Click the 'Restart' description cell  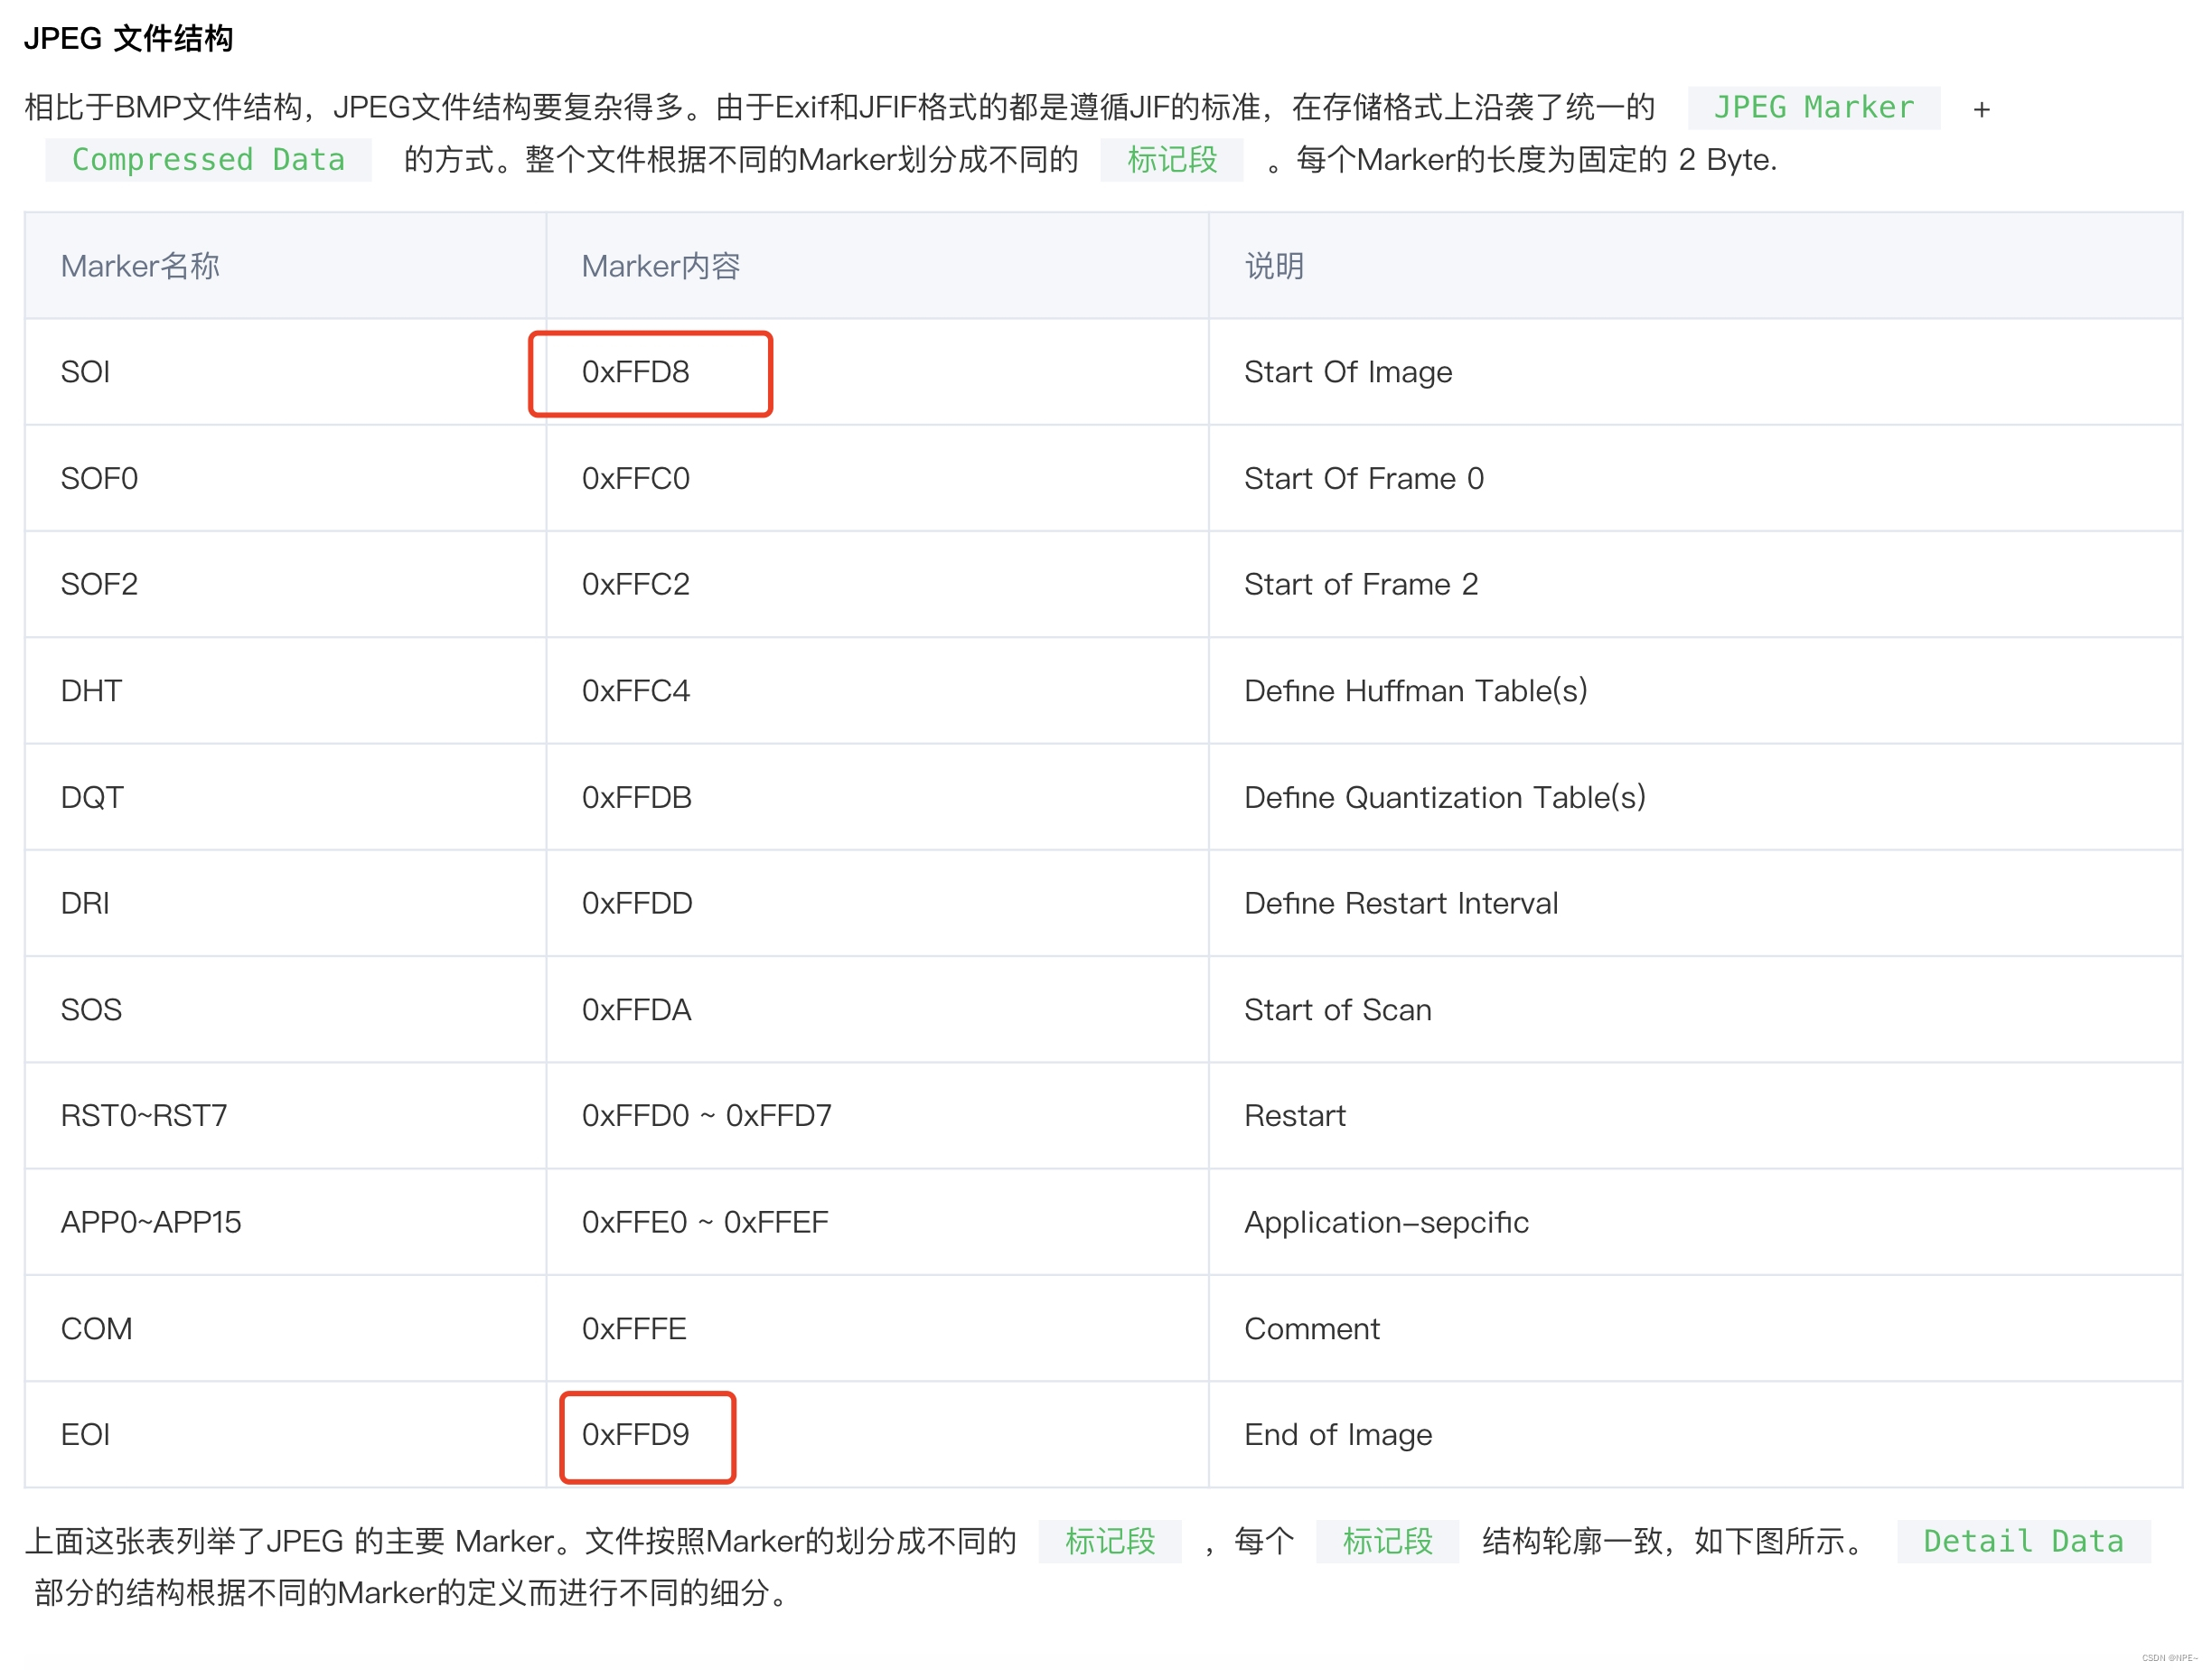pyautogui.click(x=1695, y=1116)
